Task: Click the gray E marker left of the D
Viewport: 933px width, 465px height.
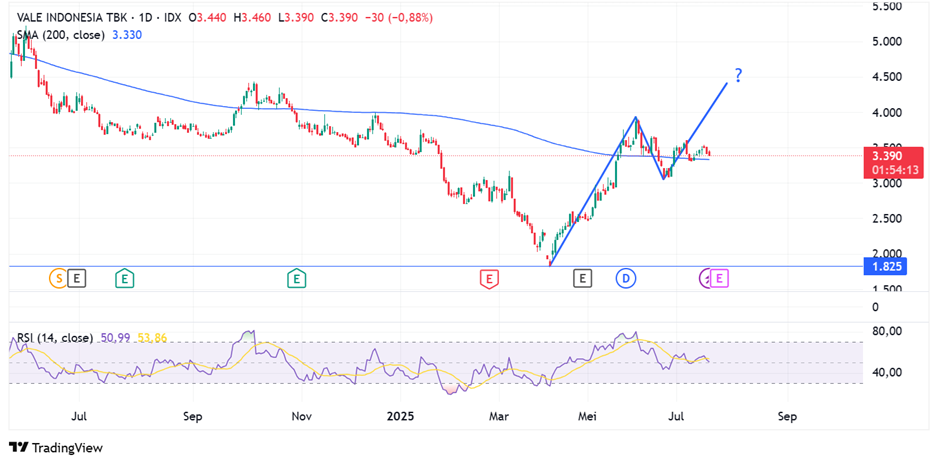Action: (x=582, y=278)
